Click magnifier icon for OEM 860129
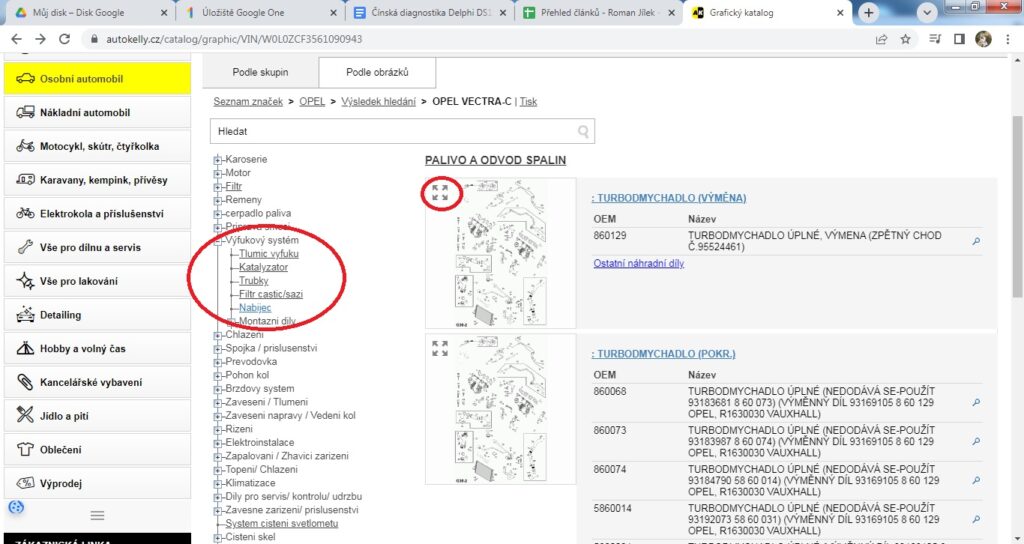The image size is (1024, 544). [x=976, y=241]
